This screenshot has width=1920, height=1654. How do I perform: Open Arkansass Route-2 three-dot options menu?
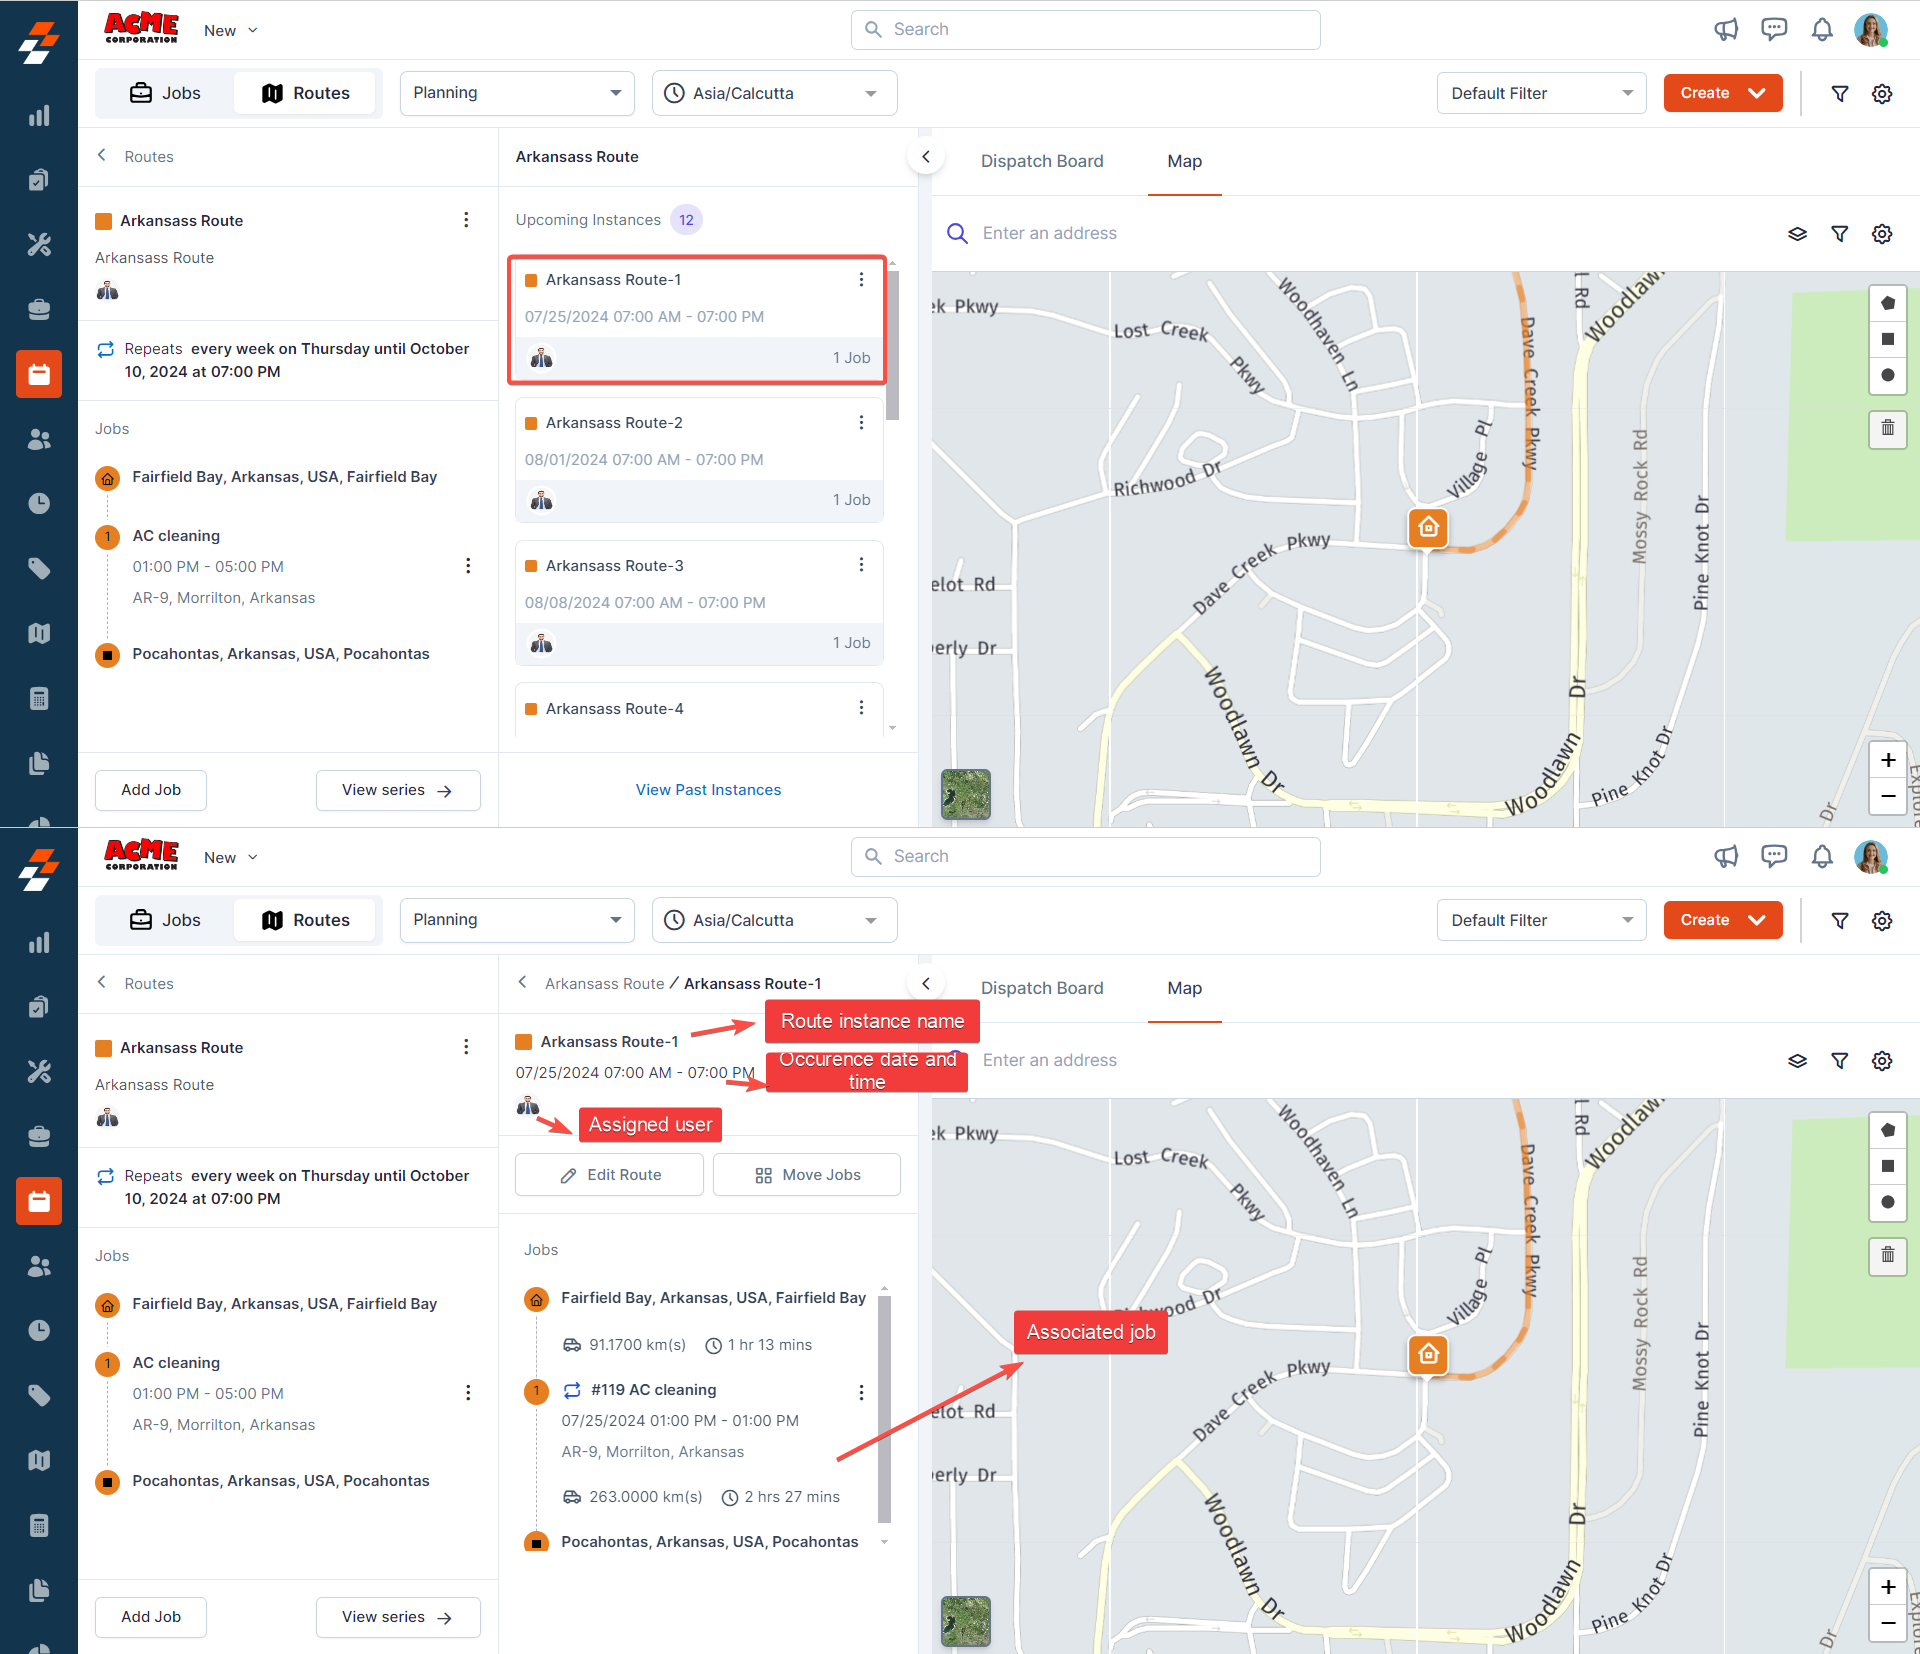861,423
